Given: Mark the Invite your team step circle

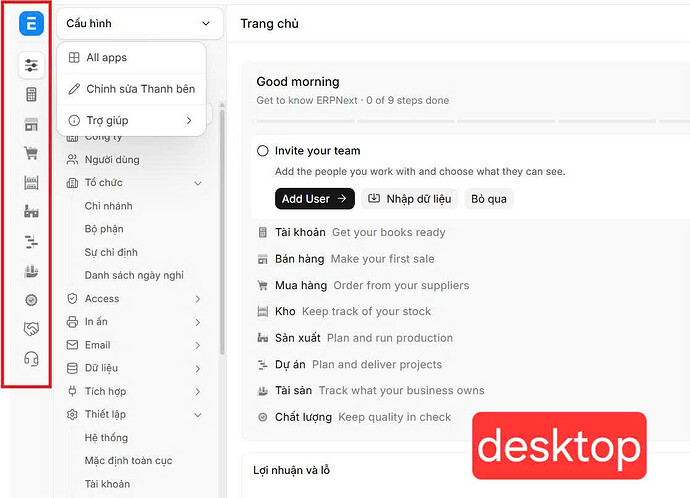Looking at the screenshot, I should coord(263,151).
